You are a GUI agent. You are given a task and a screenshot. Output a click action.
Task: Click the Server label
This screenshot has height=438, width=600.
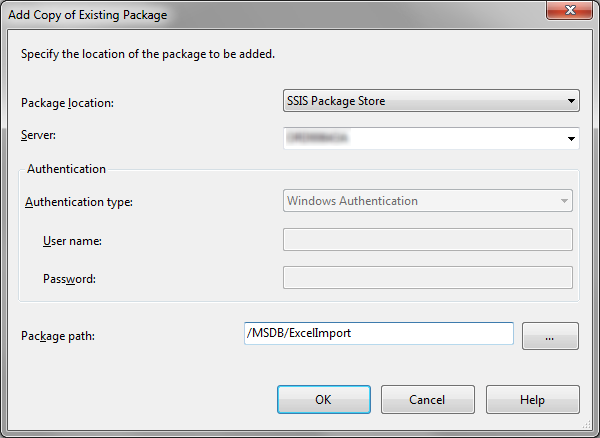[x=38, y=135]
